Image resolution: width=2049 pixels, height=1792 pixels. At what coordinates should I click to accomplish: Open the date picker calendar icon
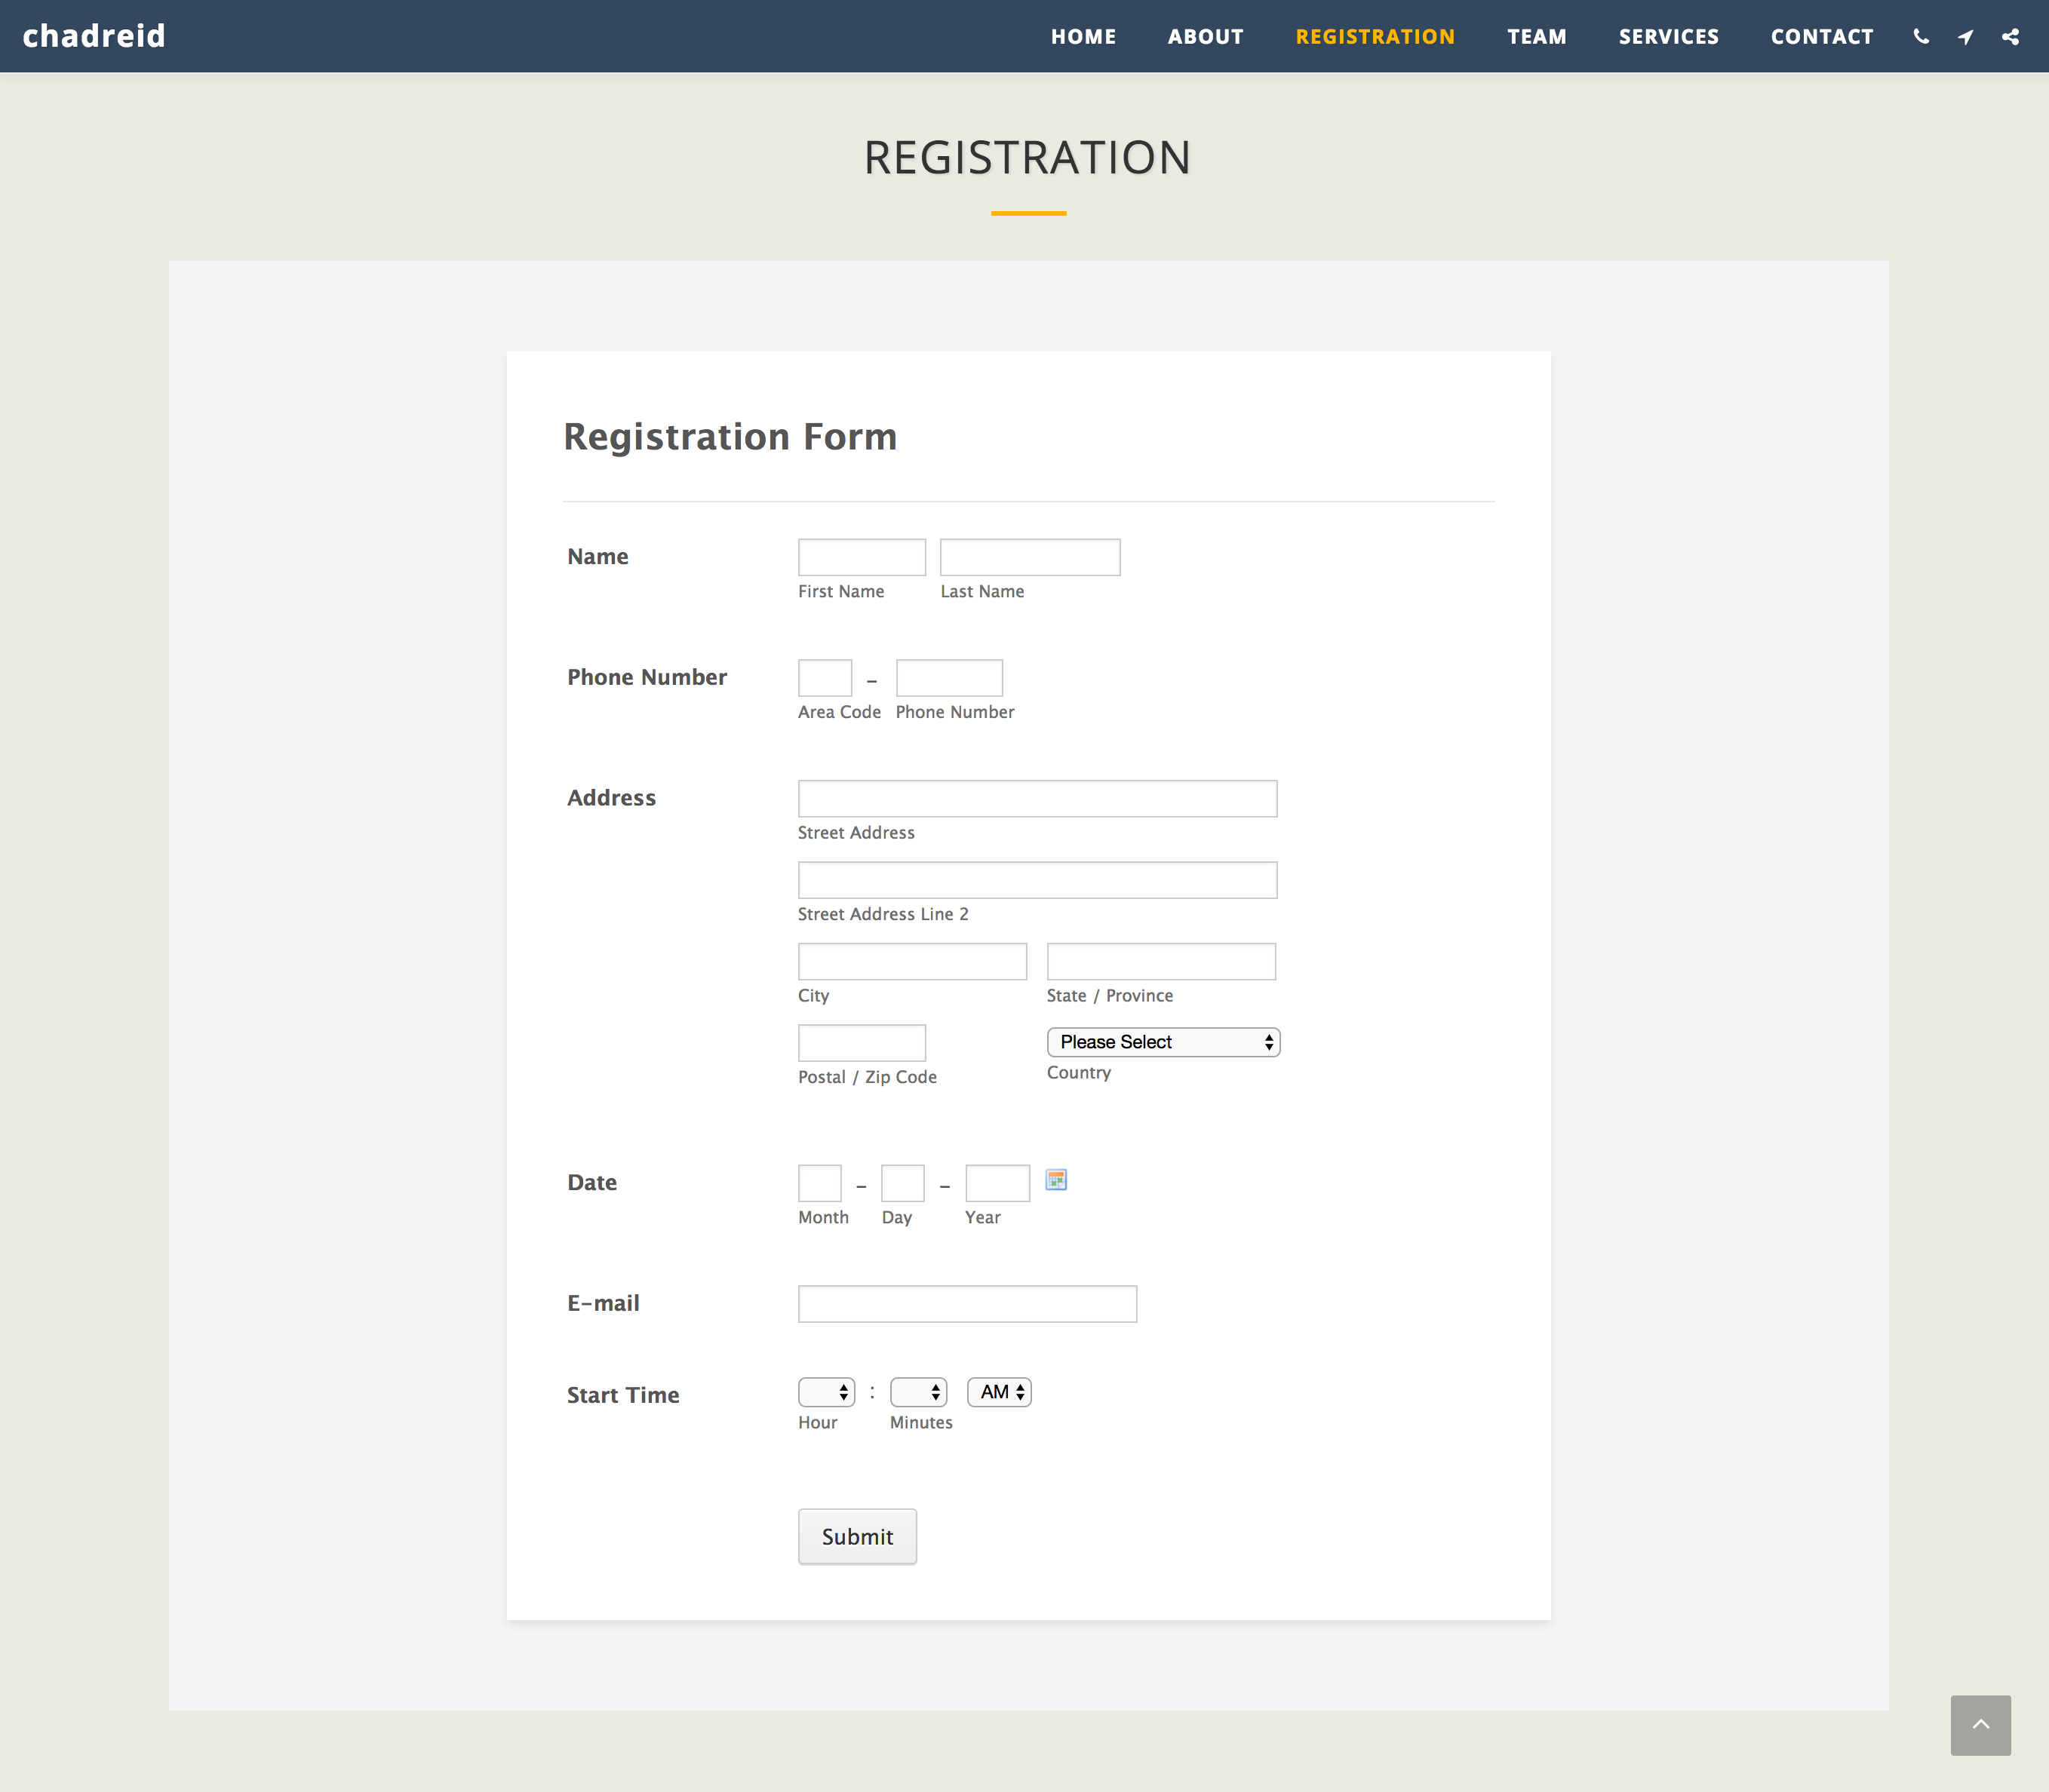[x=1056, y=1180]
